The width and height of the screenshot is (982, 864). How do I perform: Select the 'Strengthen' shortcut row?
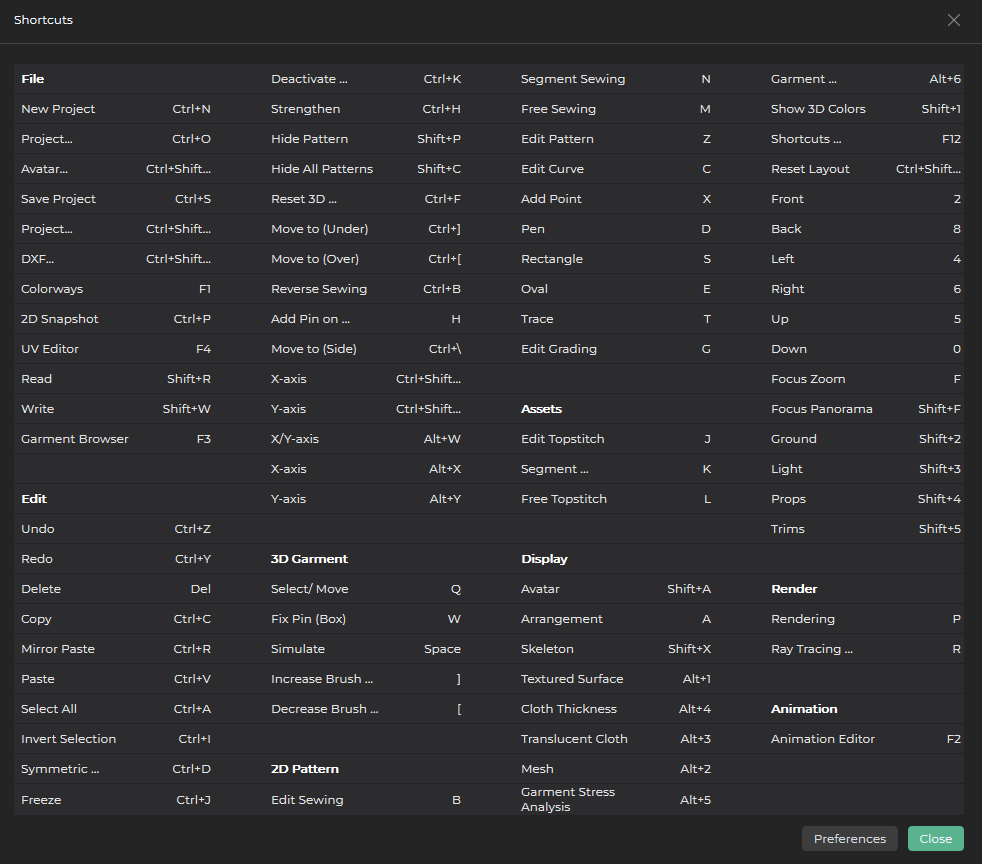pyautogui.click(x=366, y=109)
